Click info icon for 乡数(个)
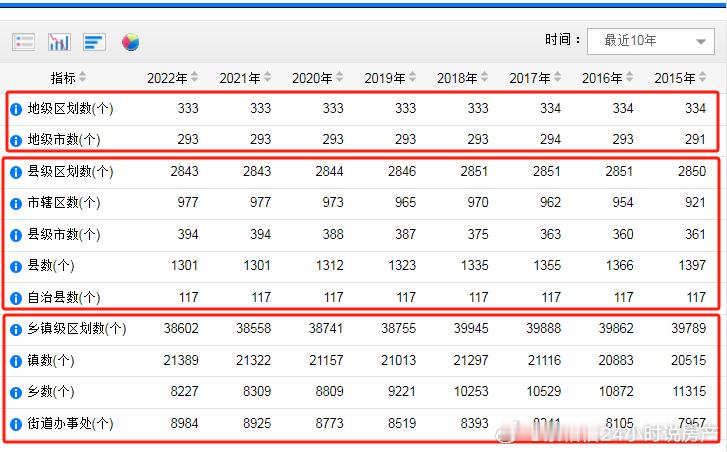Screen dimensions: 727x452 tap(16, 393)
